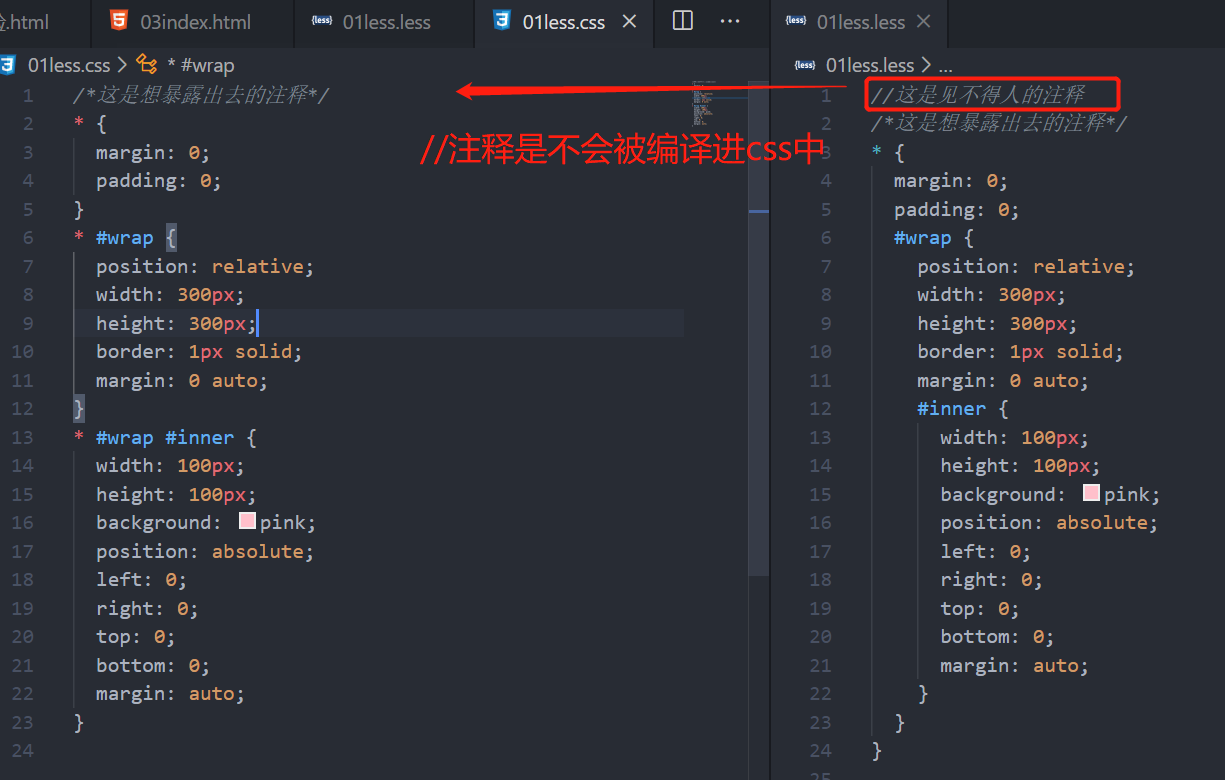Click line number 13 in 01less.css gutter
The image size is (1225, 780).
[x=22, y=437]
